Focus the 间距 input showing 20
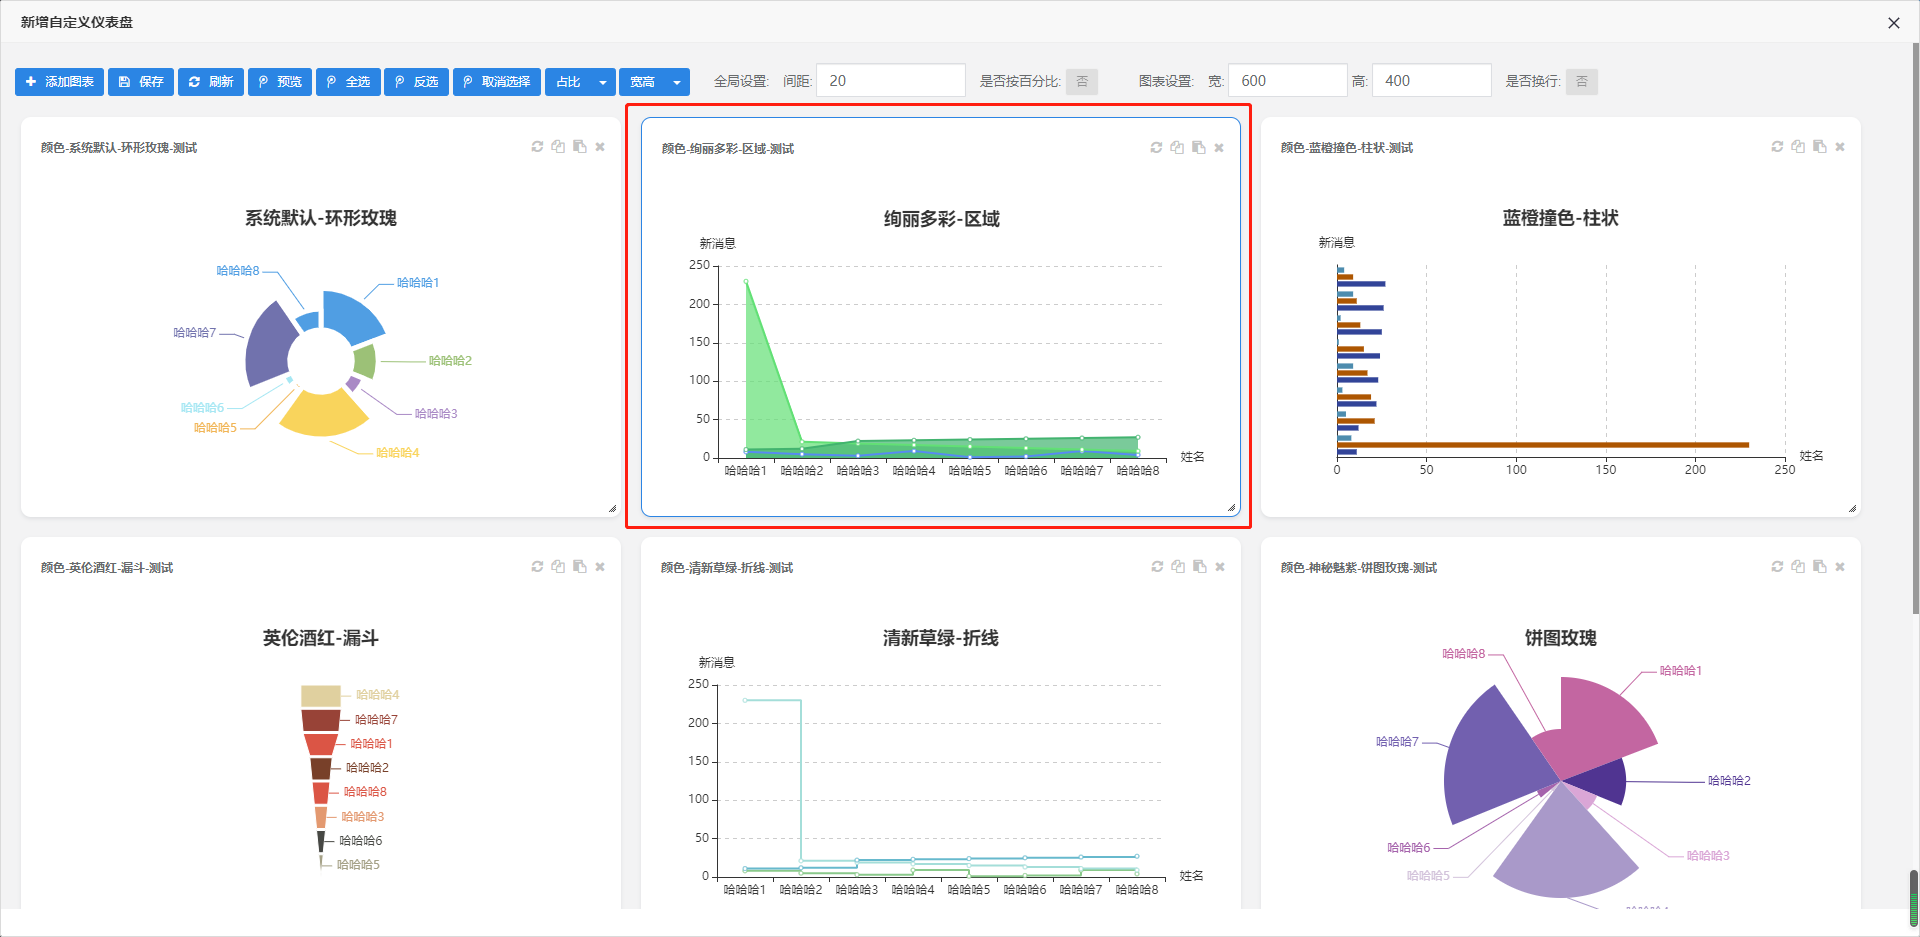Viewport: 1920px width, 937px height. [891, 81]
